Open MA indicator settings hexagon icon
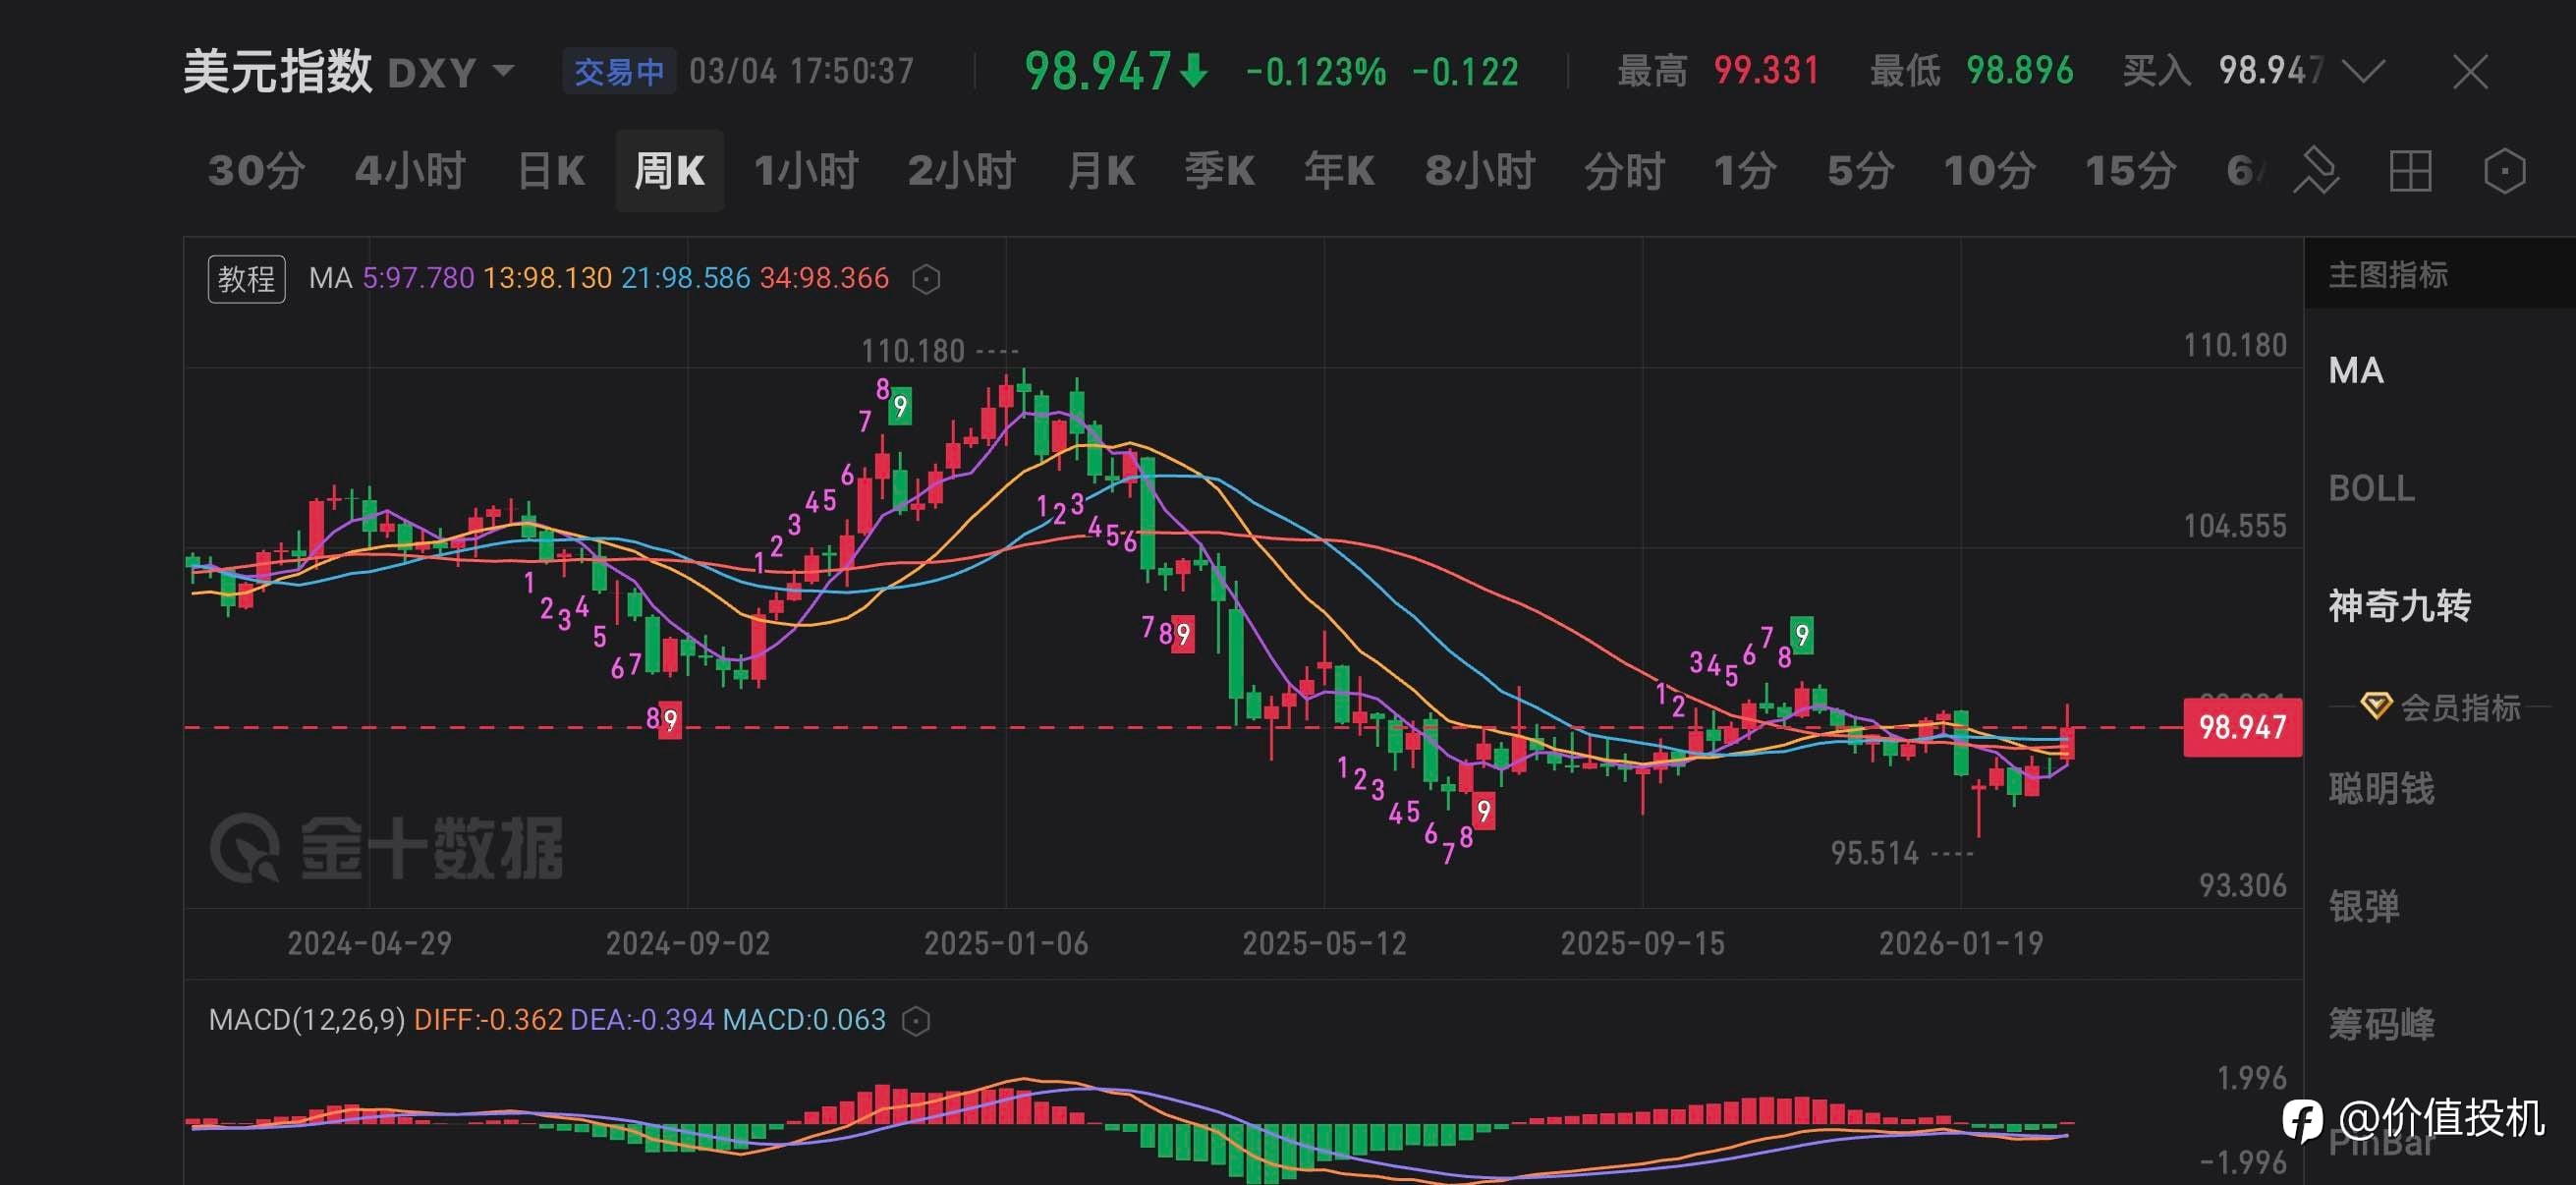2576x1185 pixels. [x=926, y=279]
